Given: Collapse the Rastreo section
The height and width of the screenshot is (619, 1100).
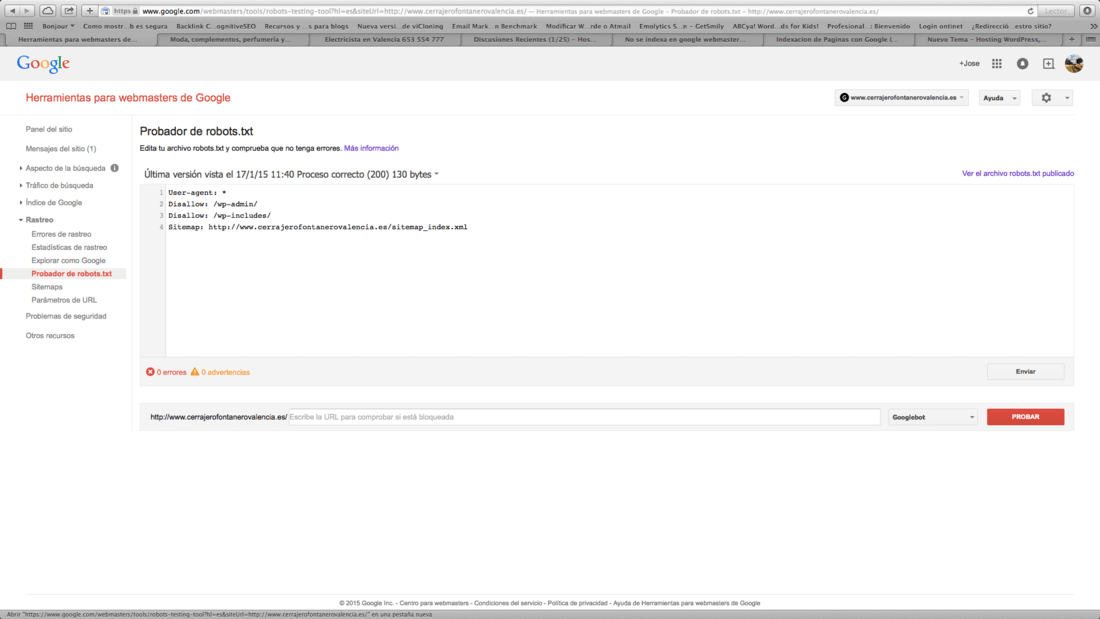Looking at the screenshot, I should click(39, 220).
